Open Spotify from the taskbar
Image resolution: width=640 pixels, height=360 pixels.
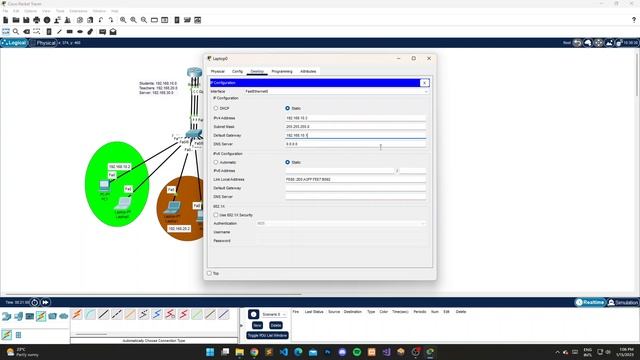tap(357, 352)
